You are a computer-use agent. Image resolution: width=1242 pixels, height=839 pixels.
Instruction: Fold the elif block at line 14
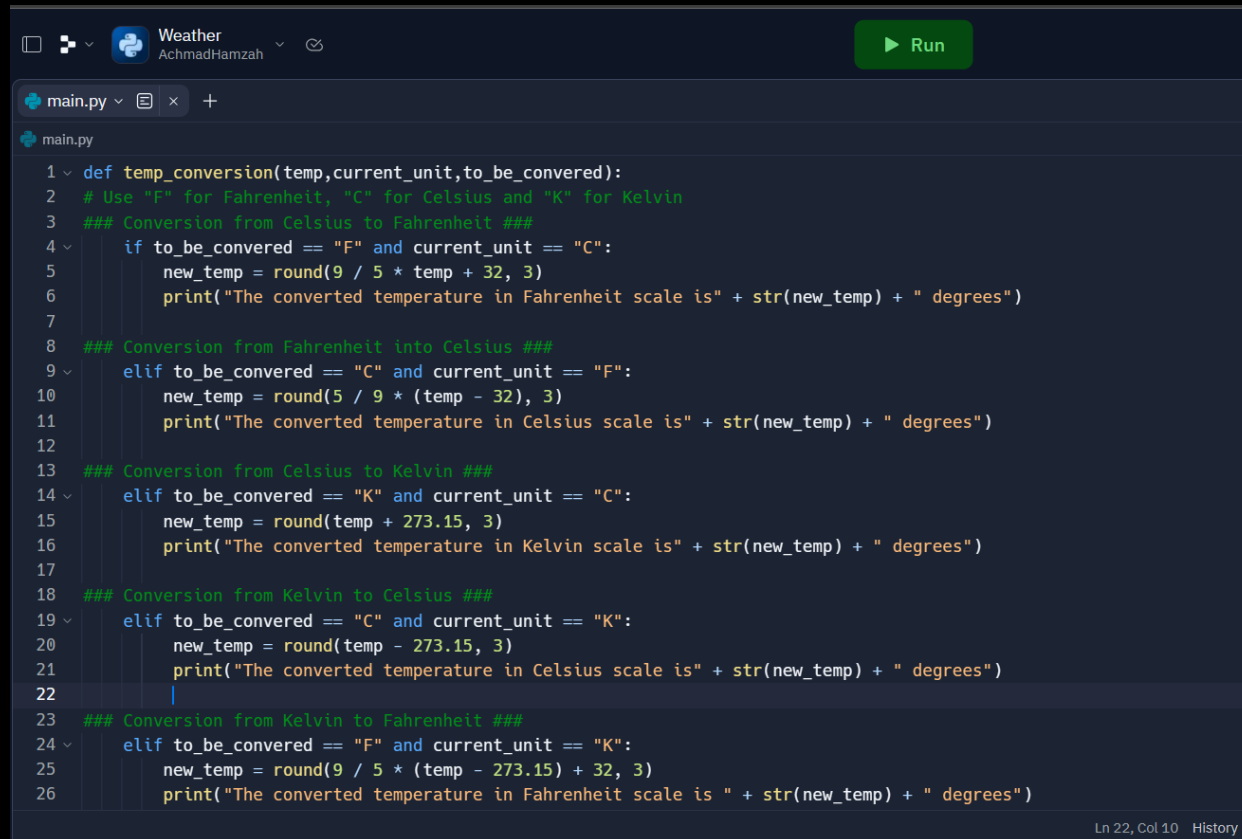[67, 496]
